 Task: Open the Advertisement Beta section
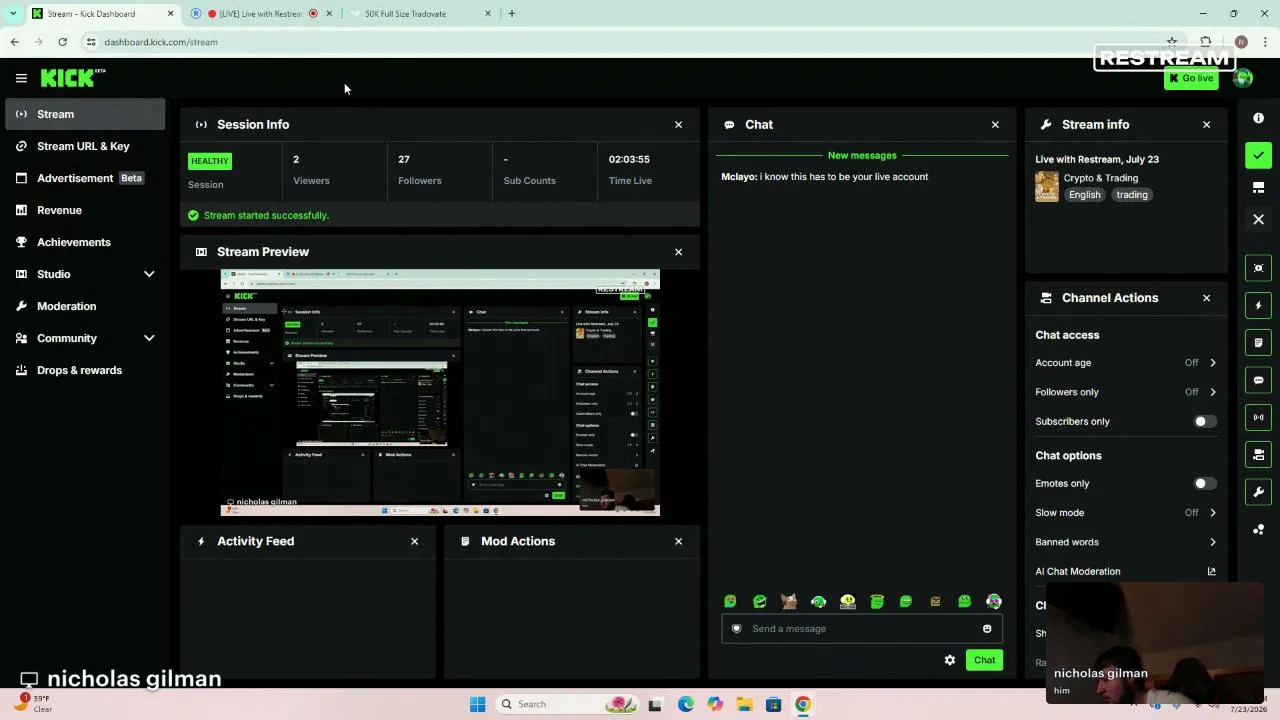tap(85, 178)
